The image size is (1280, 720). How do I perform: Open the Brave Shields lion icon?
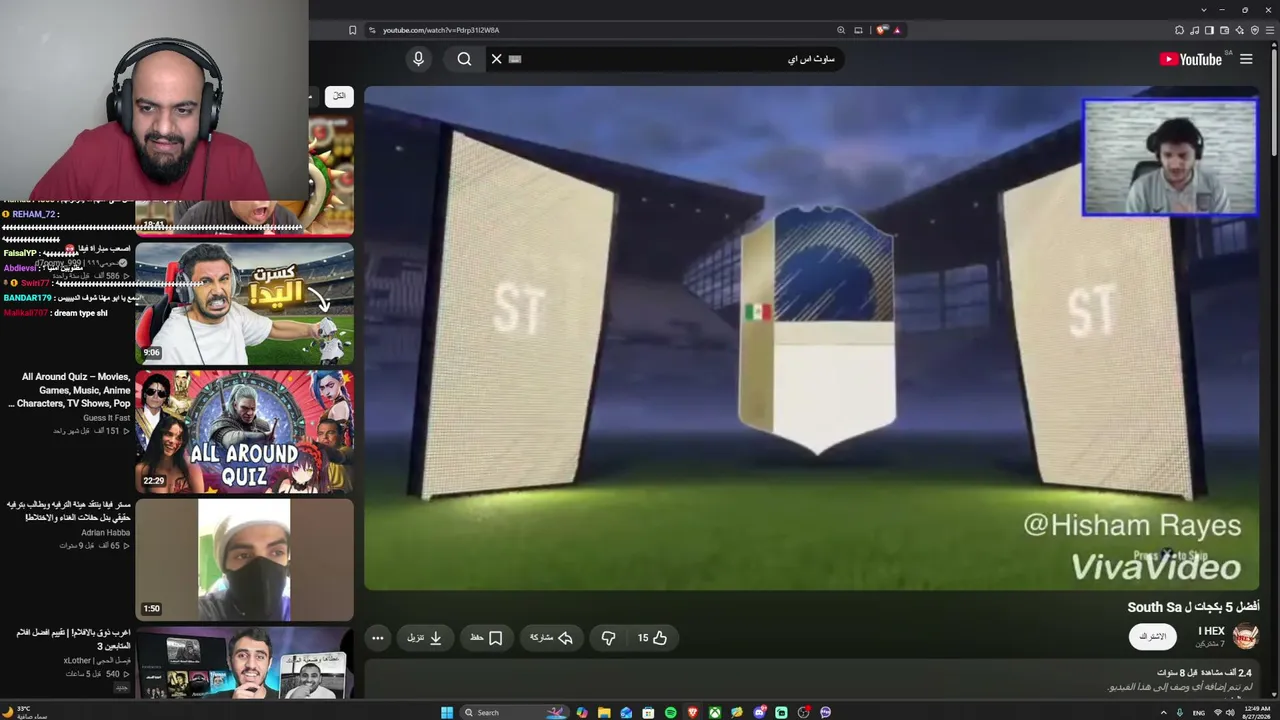[x=881, y=30]
